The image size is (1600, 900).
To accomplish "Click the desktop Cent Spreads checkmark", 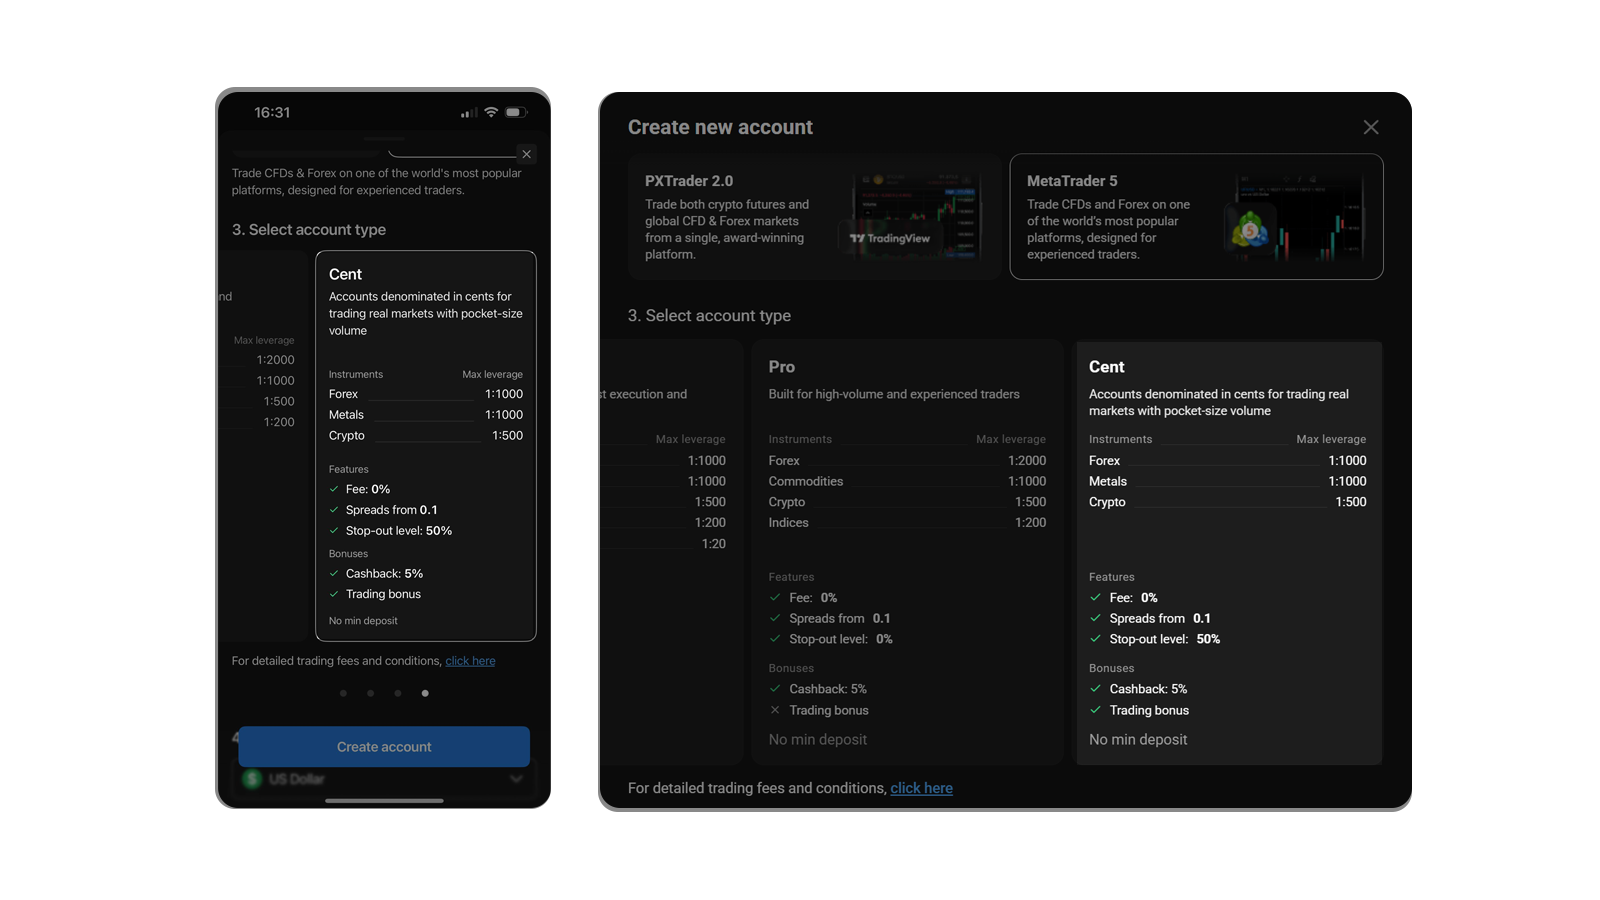I will pyautogui.click(x=1095, y=618).
